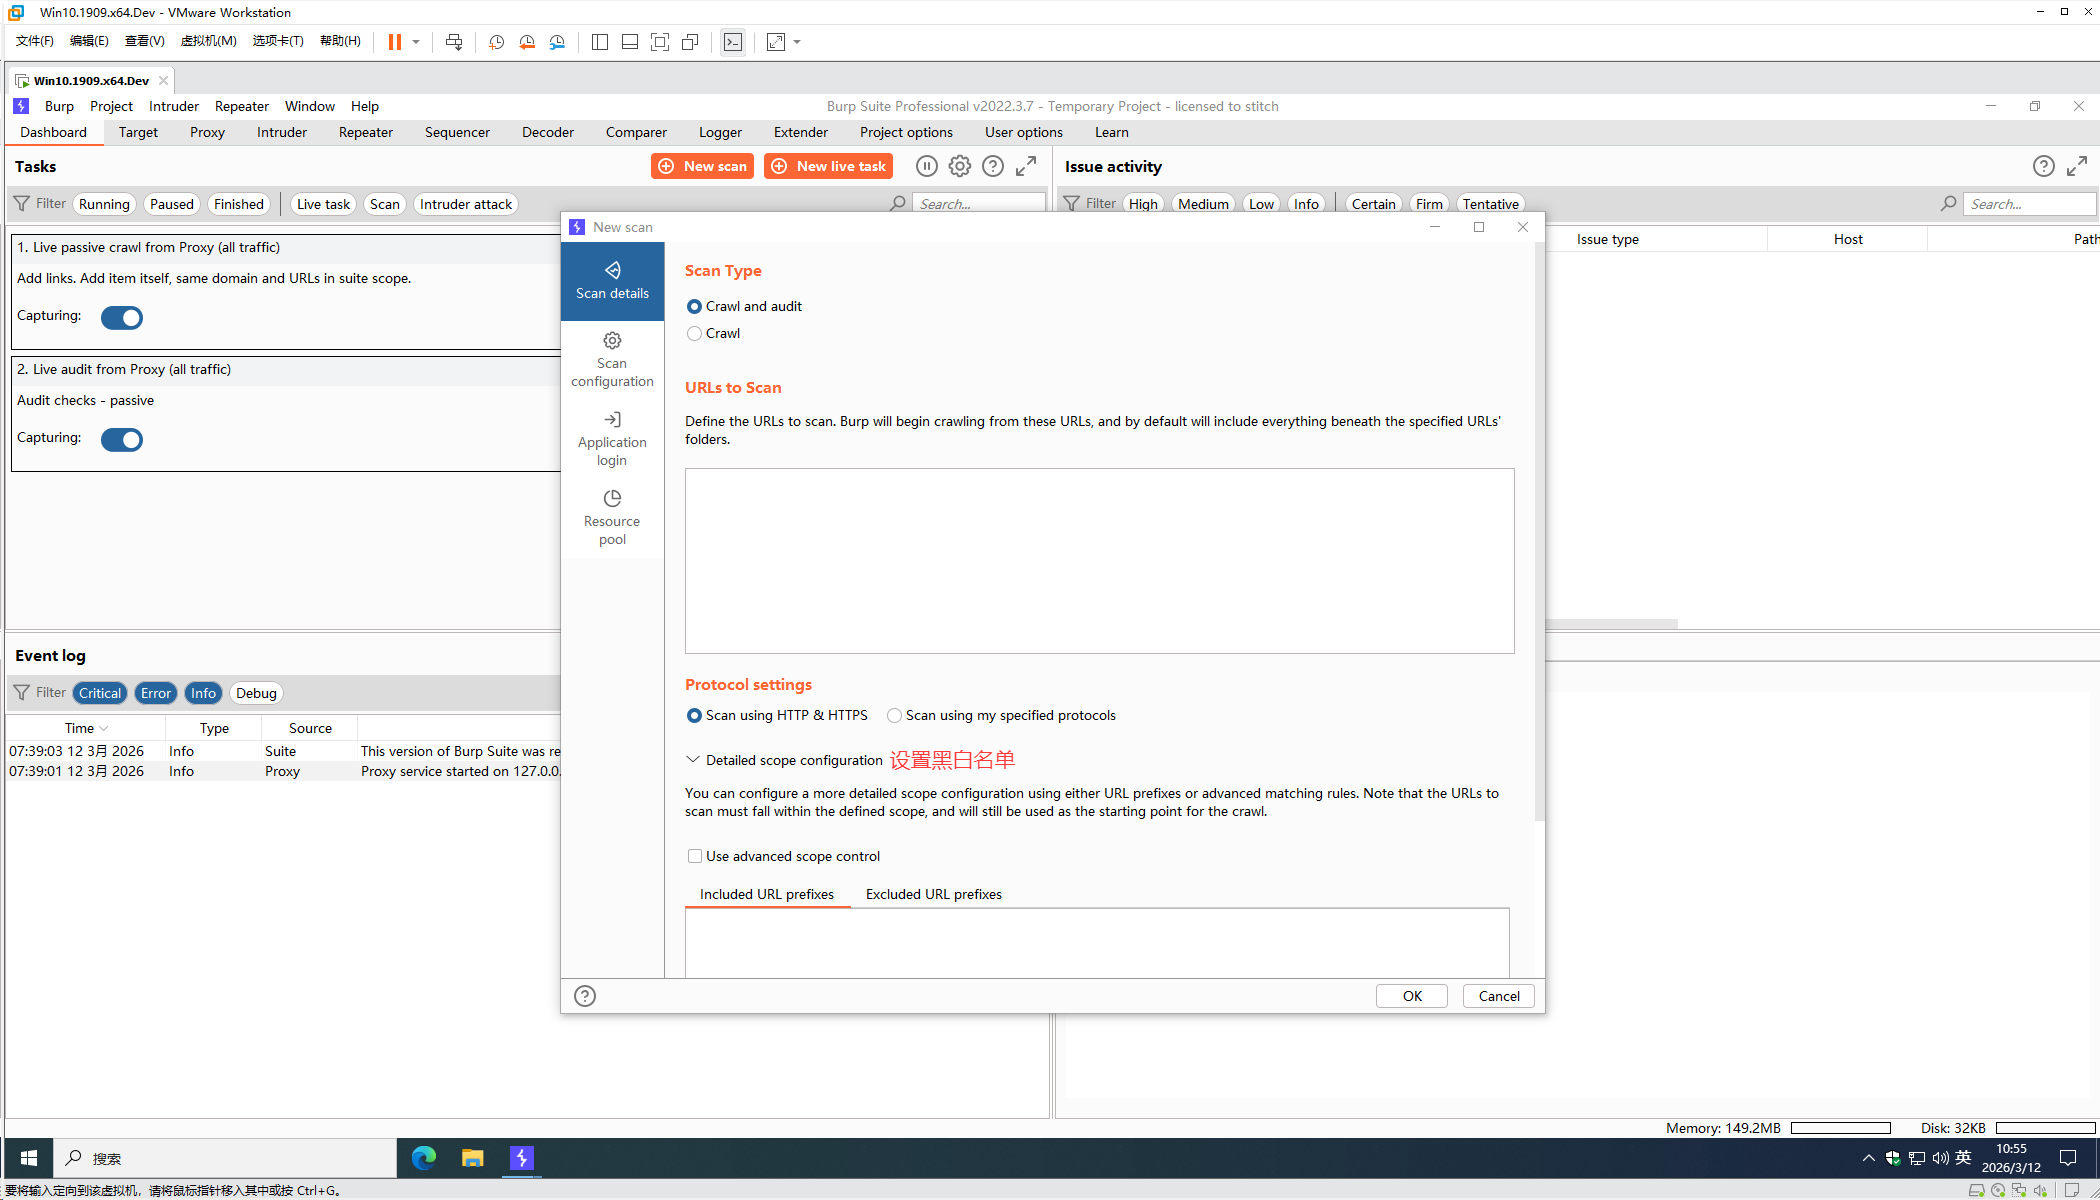Open the Proxy tab
The width and height of the screenshot is (2100, 1200).
207,132
